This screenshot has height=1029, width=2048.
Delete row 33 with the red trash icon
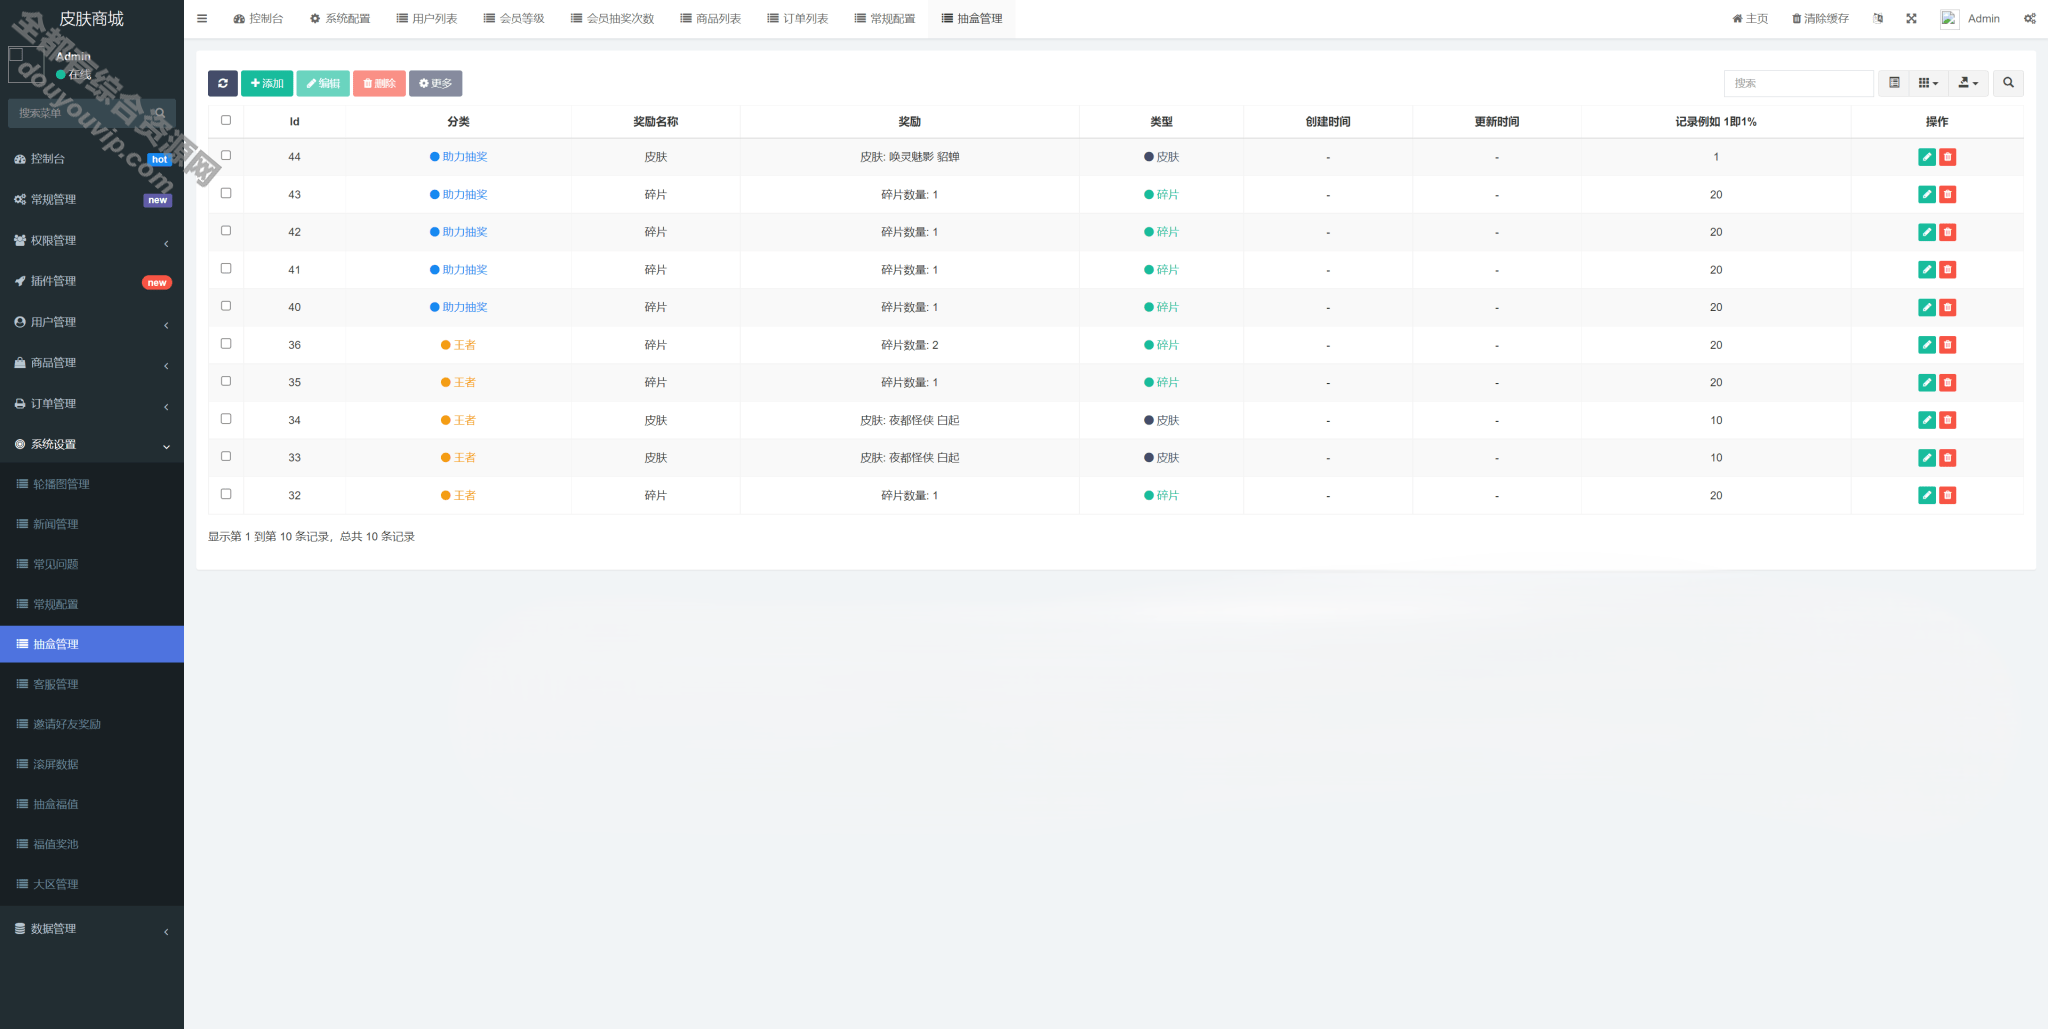pyautogui.click(x=1947, y=457)
